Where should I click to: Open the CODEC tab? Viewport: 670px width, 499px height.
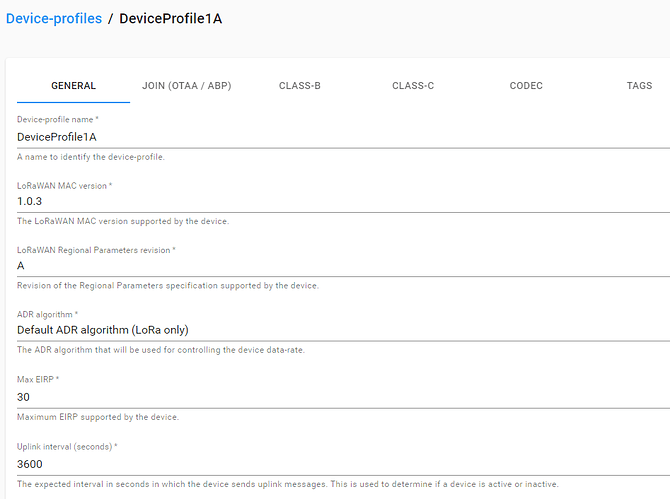tap(526, 85)
